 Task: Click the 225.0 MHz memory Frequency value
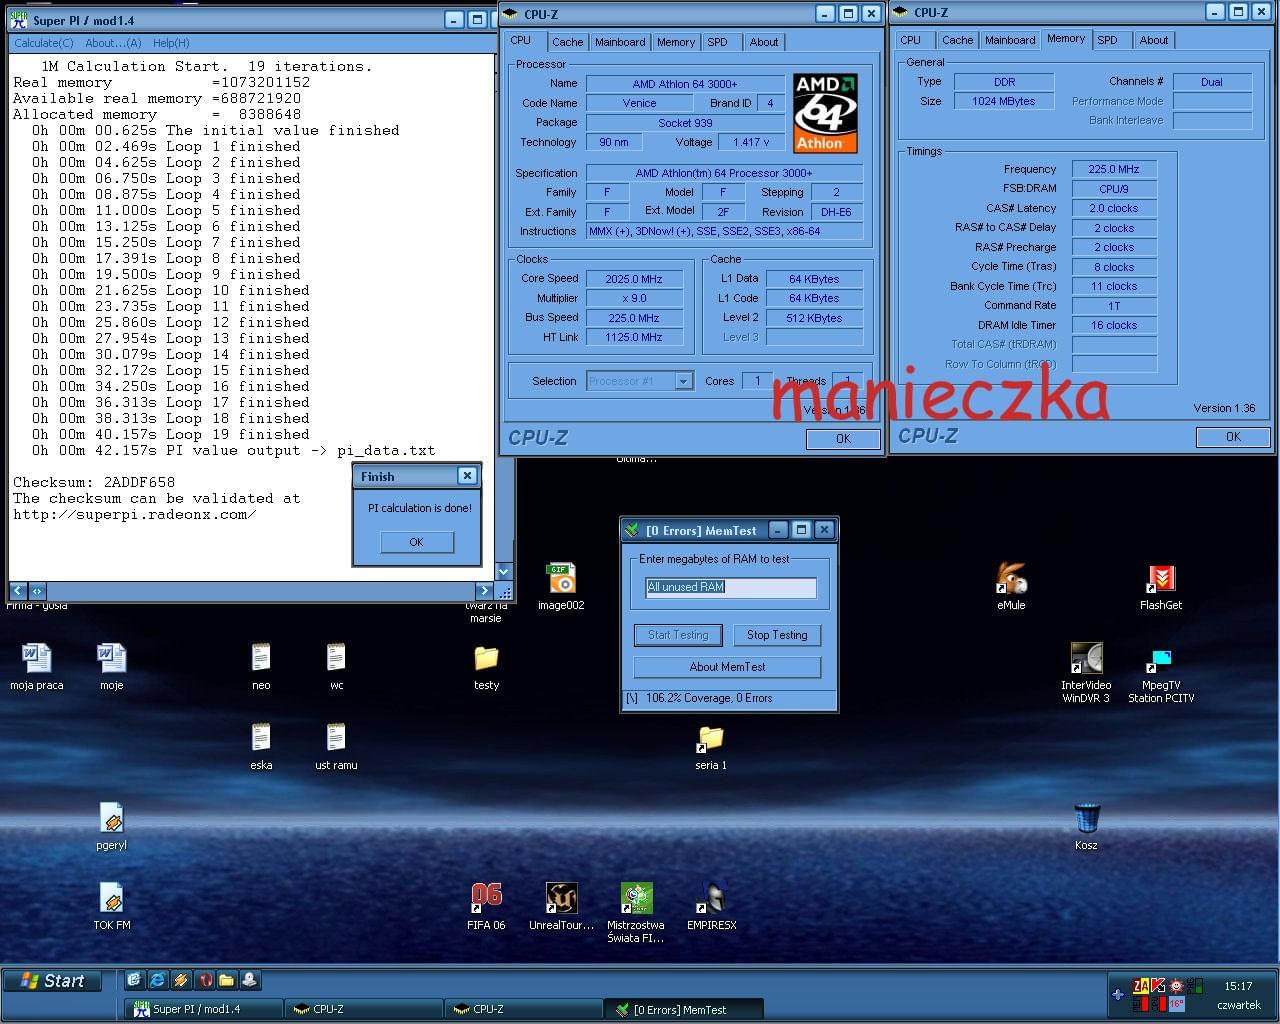point(1114,169)
